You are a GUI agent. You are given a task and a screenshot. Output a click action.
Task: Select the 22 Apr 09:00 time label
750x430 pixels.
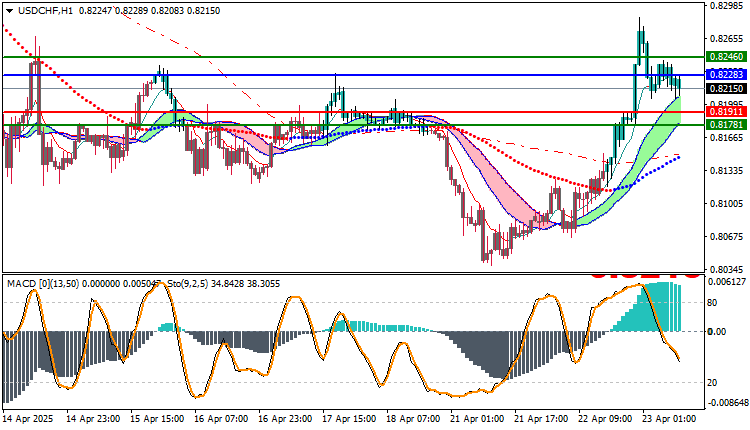click(x=606, y=419)
